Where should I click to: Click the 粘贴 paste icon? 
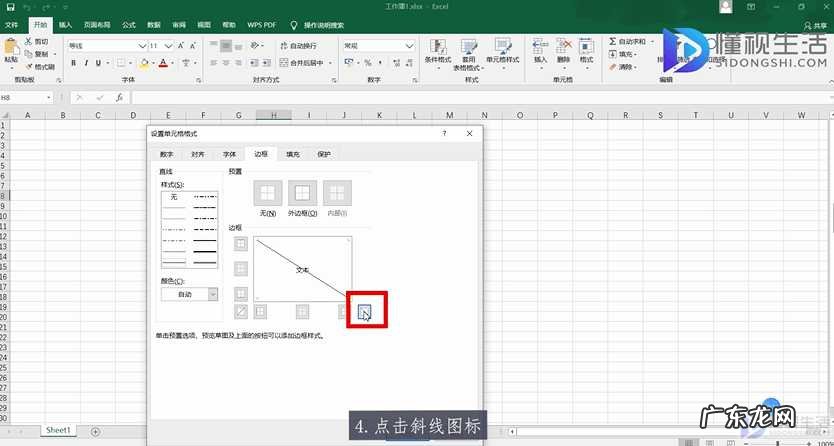11,48
